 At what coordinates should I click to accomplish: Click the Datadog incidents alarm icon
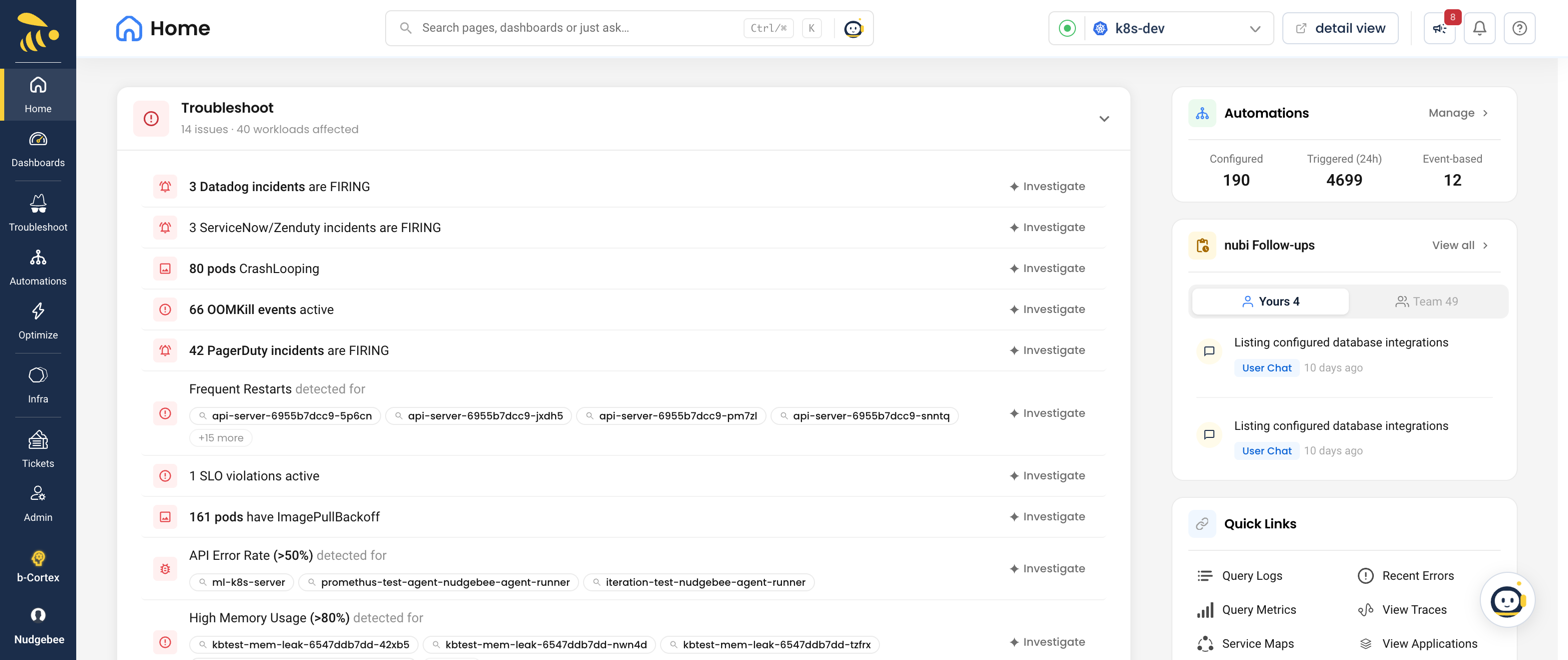pos(165,186)
